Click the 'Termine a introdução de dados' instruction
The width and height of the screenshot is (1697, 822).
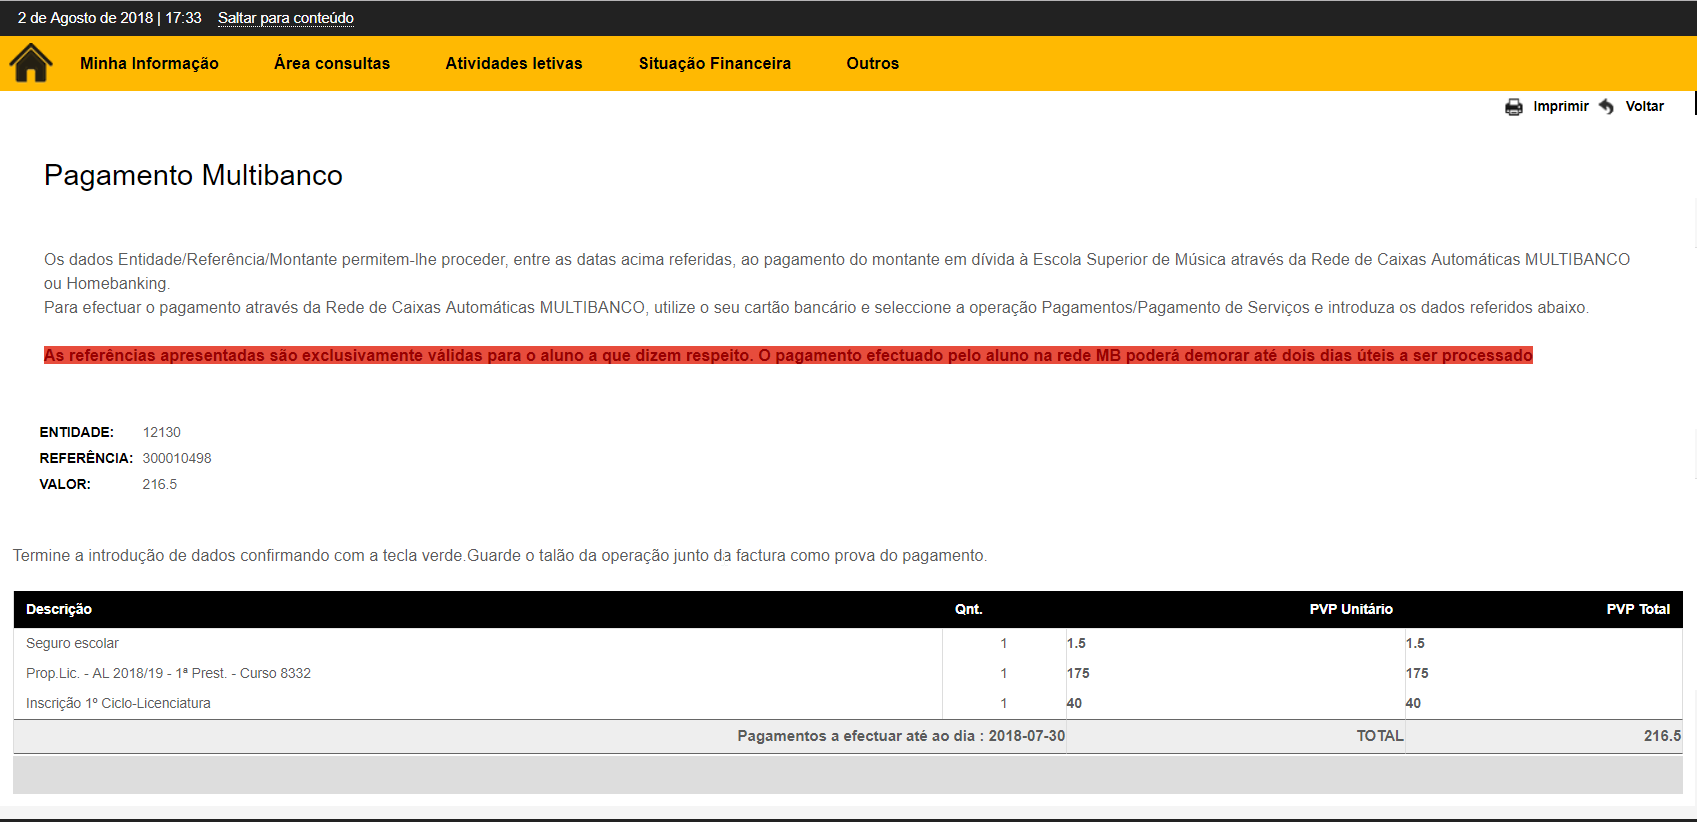point(500,555)
